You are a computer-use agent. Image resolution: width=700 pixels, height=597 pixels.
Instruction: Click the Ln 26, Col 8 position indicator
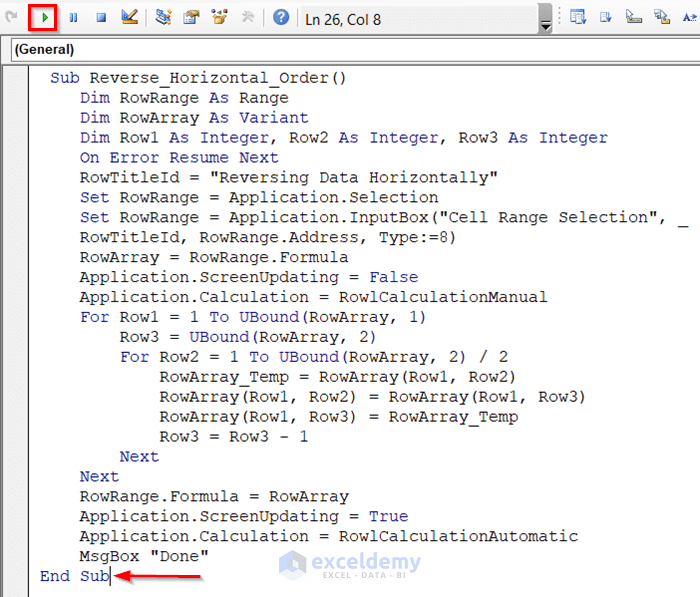point(343,20)
